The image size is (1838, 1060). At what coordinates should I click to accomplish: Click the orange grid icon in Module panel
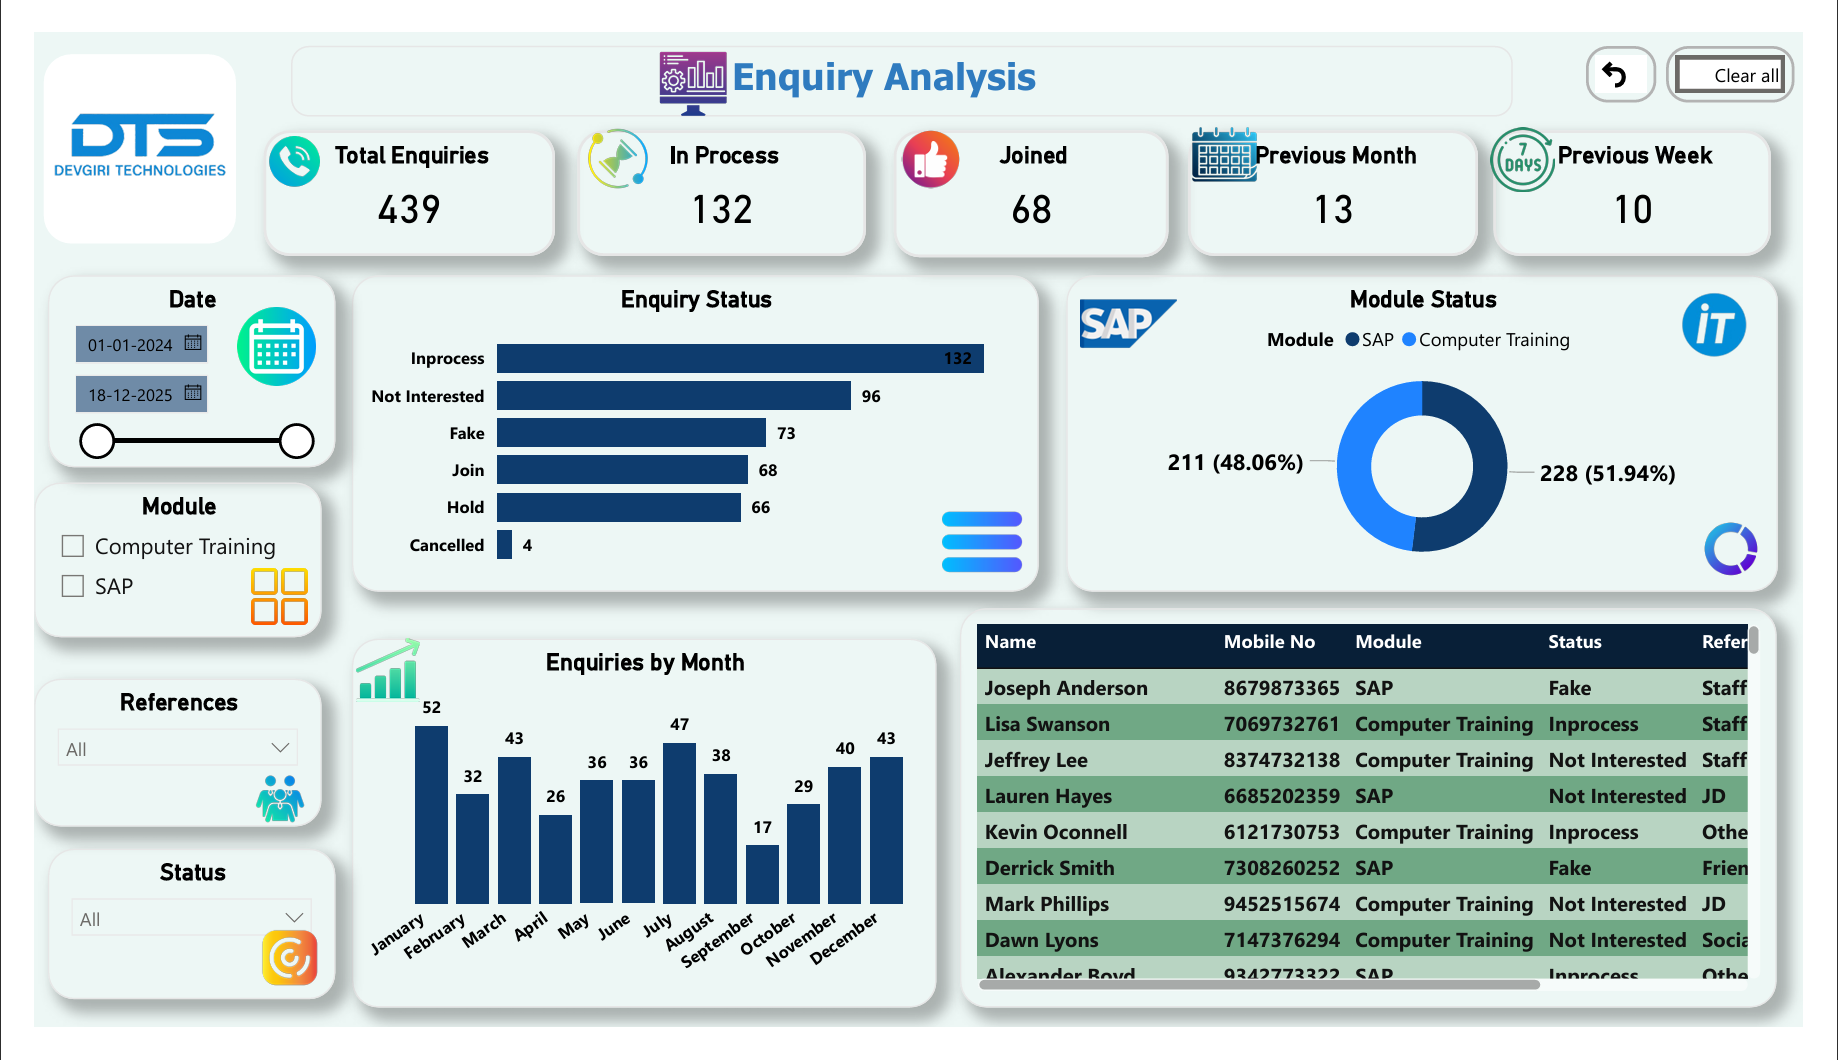(279, 596)
